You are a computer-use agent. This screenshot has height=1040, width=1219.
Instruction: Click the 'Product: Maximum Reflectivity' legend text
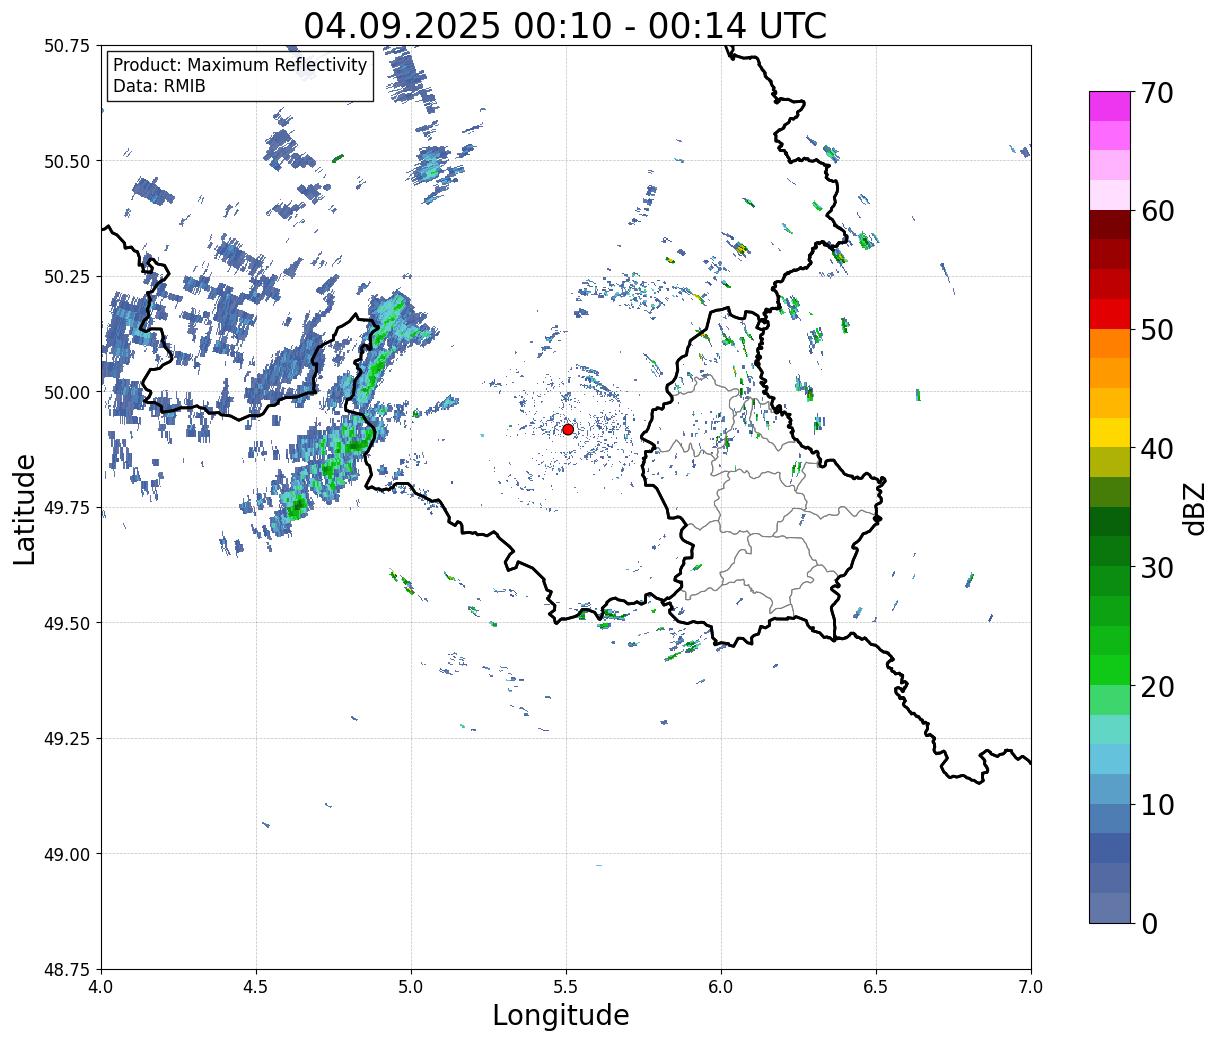240,65
